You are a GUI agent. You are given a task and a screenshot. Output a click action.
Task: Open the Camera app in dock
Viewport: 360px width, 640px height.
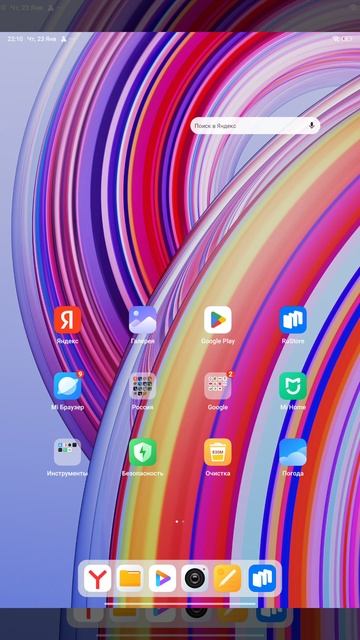tap(195, 578)
